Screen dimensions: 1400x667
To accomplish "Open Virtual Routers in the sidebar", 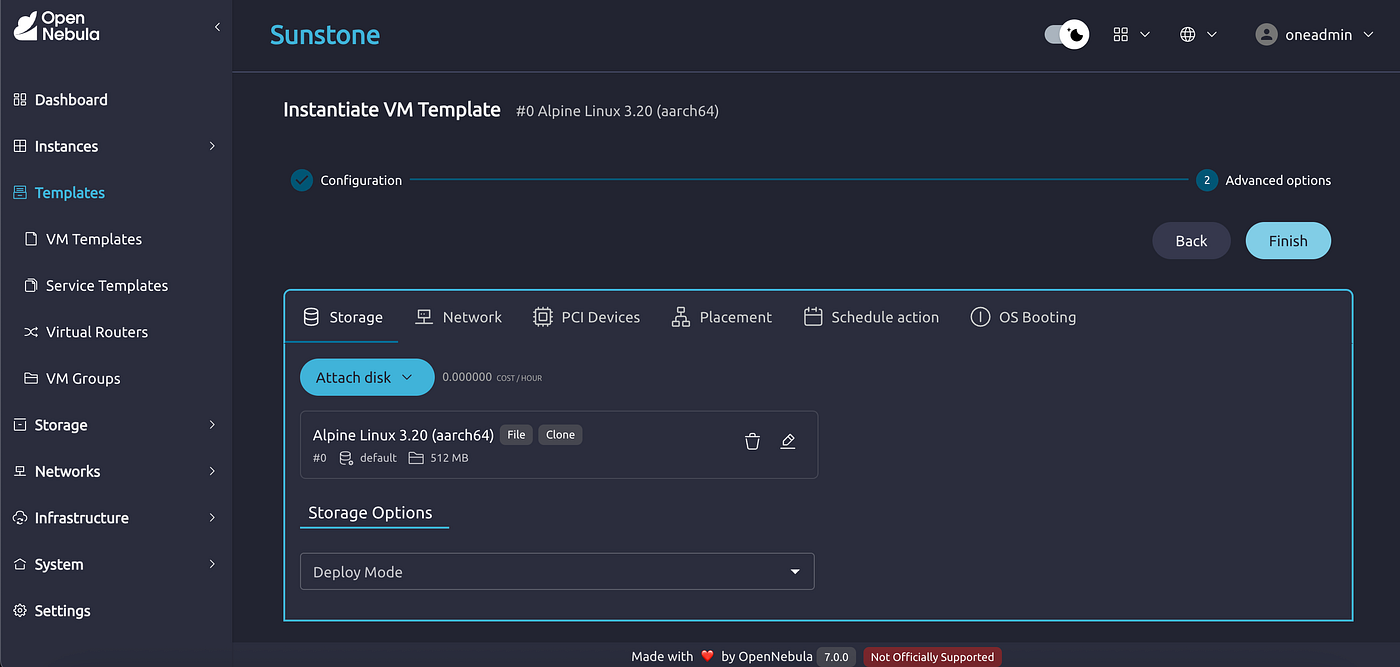I will [97, 332].
